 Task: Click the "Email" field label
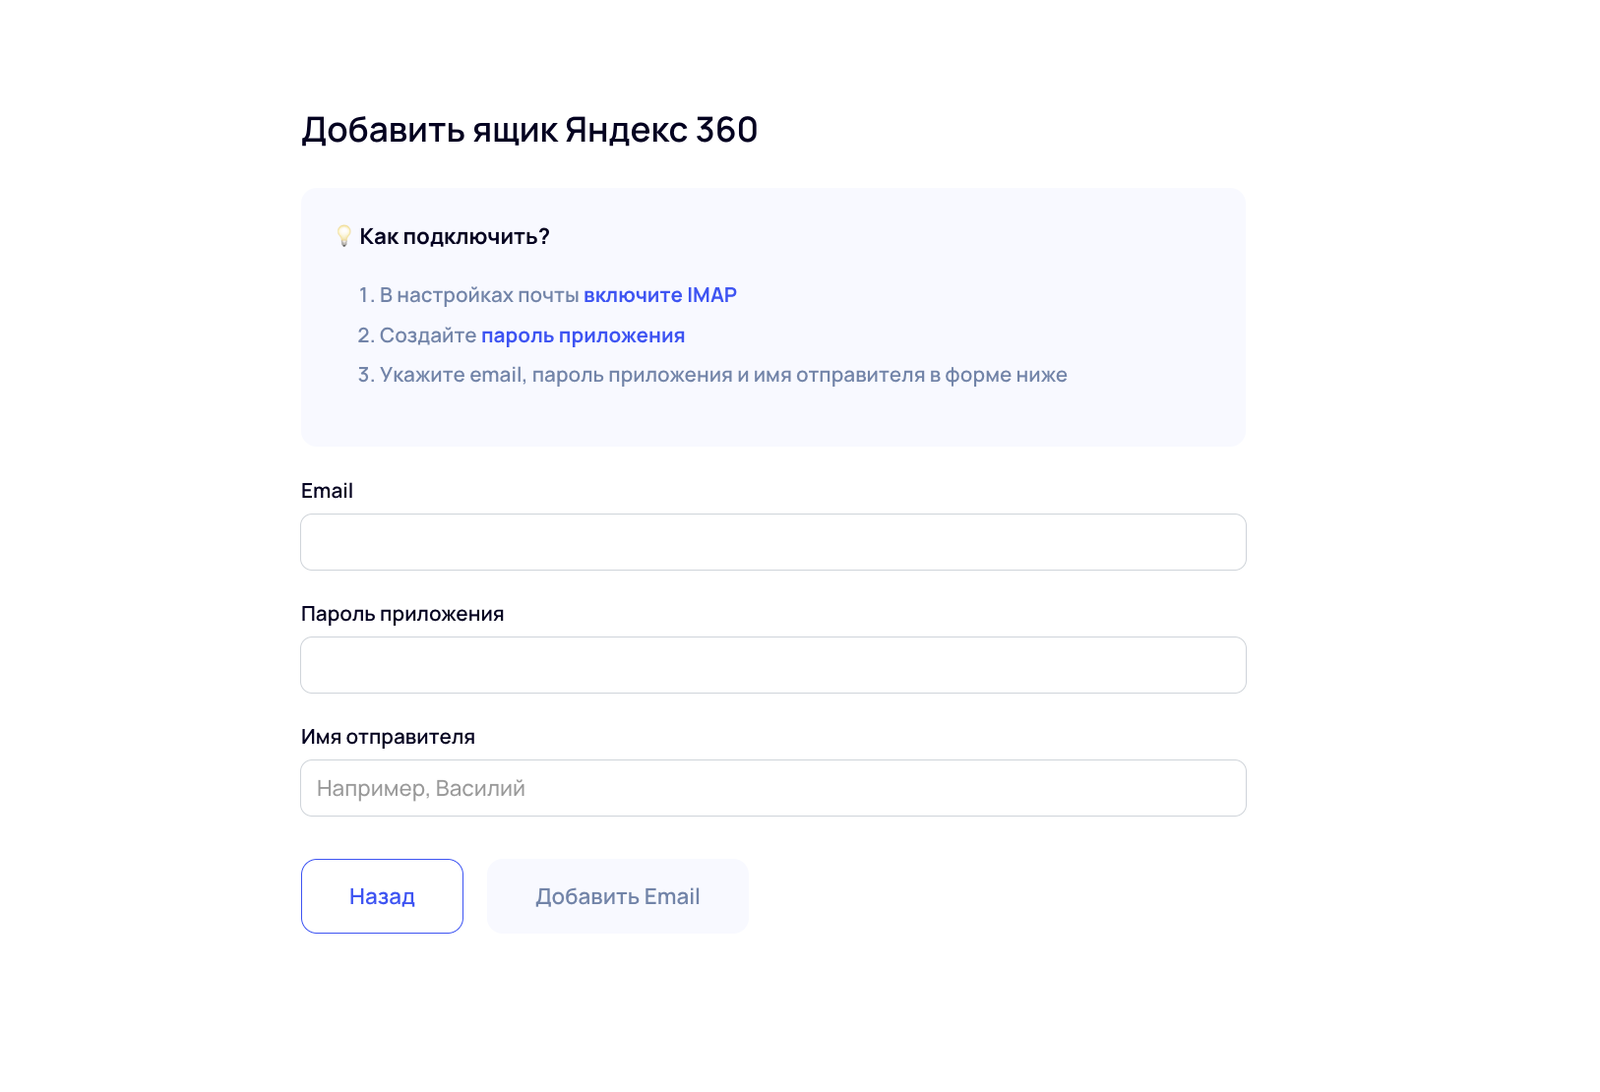click(x=327, y=490)
